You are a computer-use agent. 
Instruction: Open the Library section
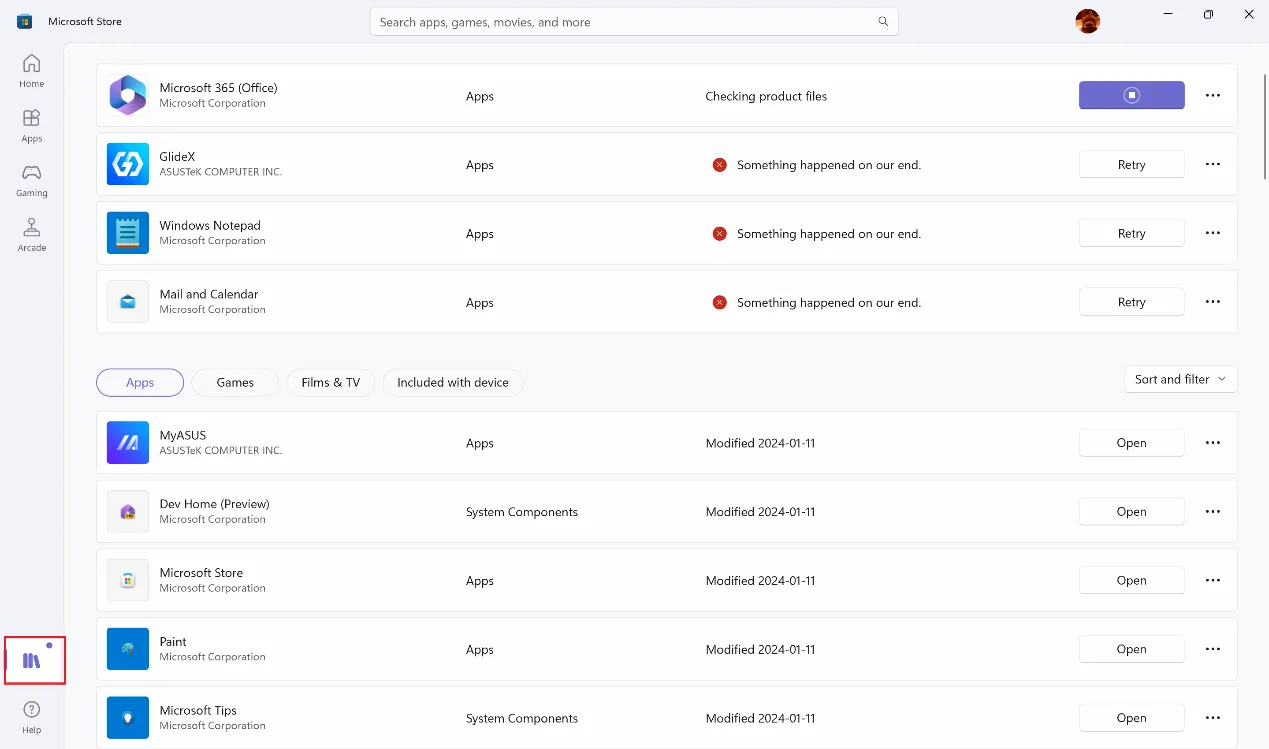click(x=33, y=658)
